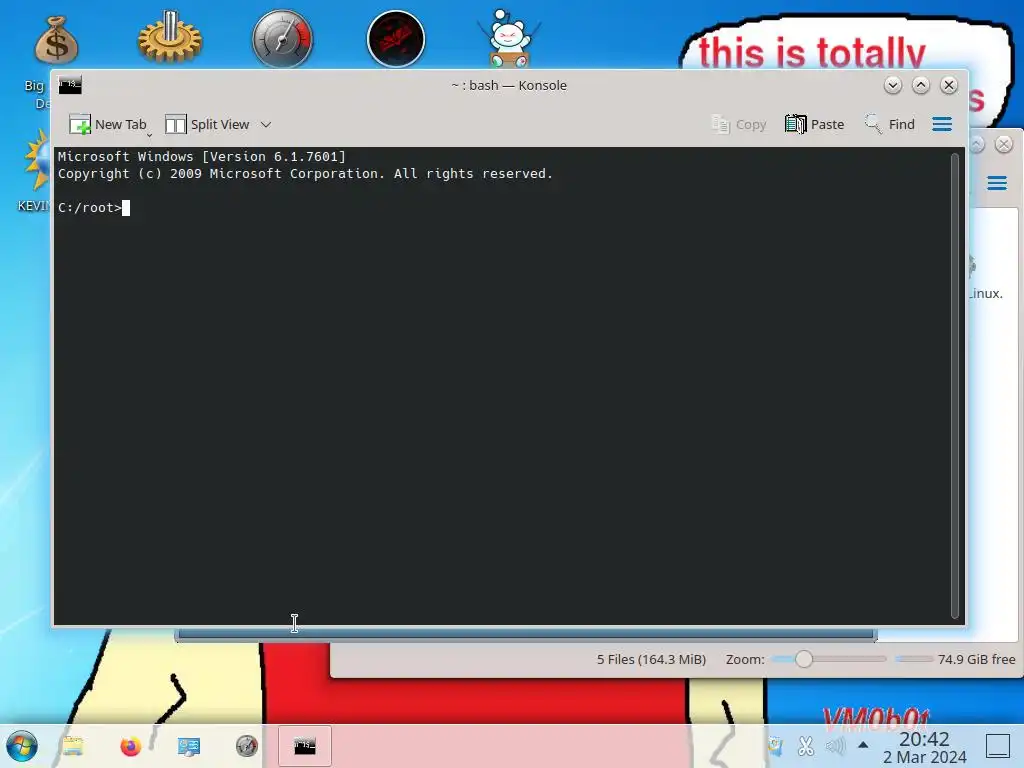This screenshot has width=1024, height=768.
Task: Launch Firefox from the taskbar
Action: pyautogui.click(x=131, y=746)
